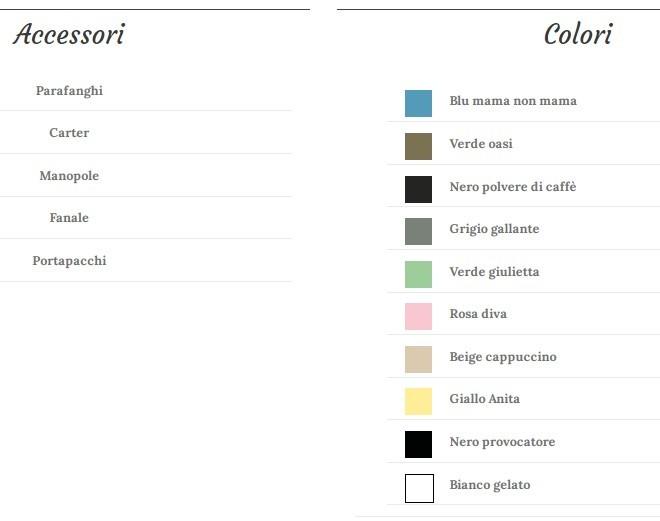Select the Verde giulietta green swatch
This screenshot has height=521, width=660.
418,274
